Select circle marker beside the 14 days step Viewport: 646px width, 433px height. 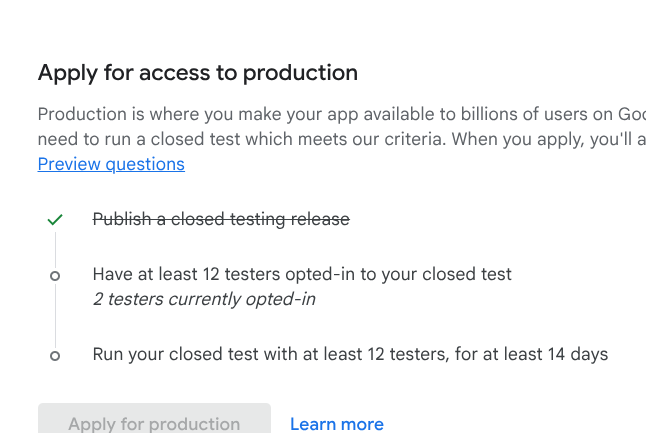tap(55, 355)
